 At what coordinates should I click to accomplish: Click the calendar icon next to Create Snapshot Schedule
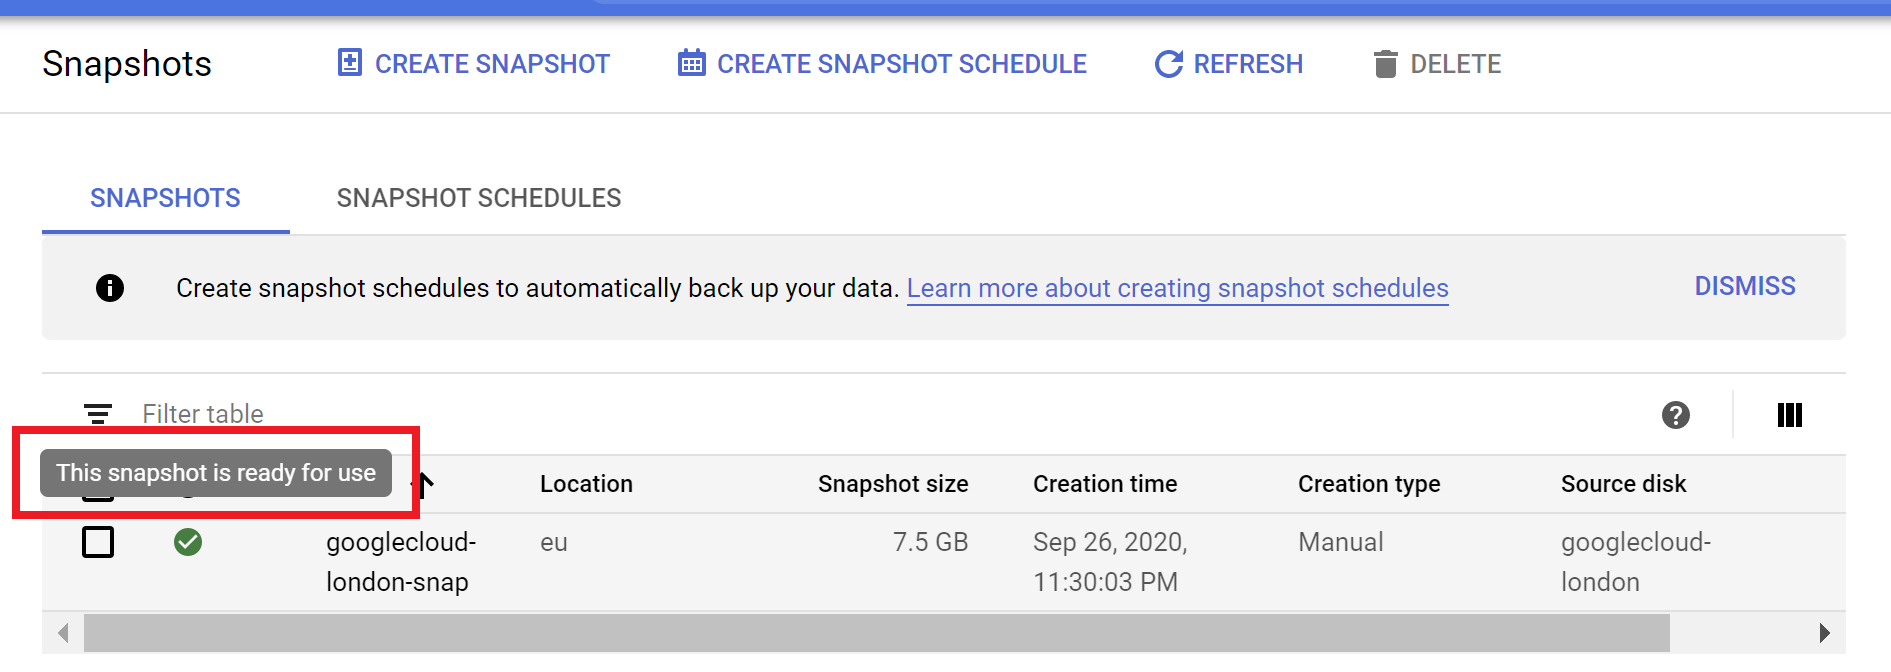[x=690, y=63]
